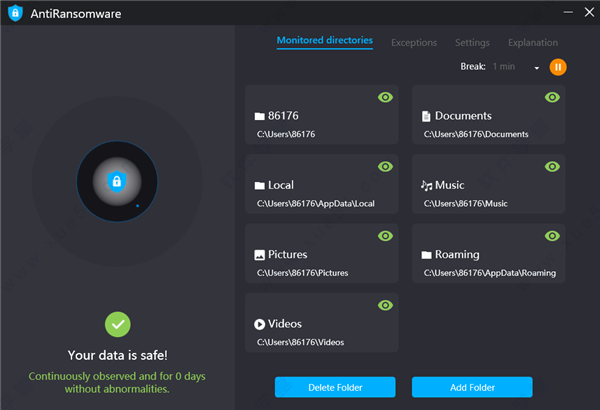600x410 pixels.
Task: Click the folder icon beside Local
Action: 259,186
